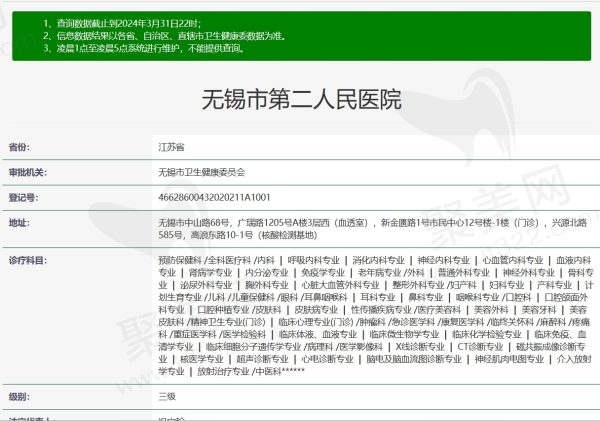Select 心电诊断专业 in departments list
Viewport: 600px width, 421px height.
[327, 359]
